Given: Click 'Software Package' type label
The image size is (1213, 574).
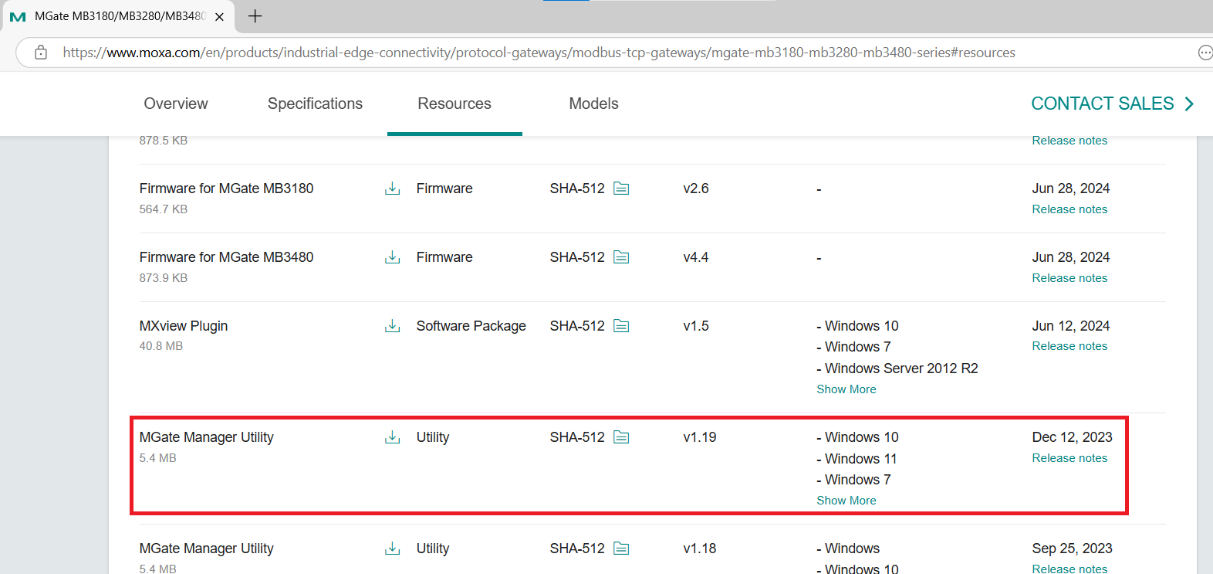Looking at the screenshot, I should [471, 326].
